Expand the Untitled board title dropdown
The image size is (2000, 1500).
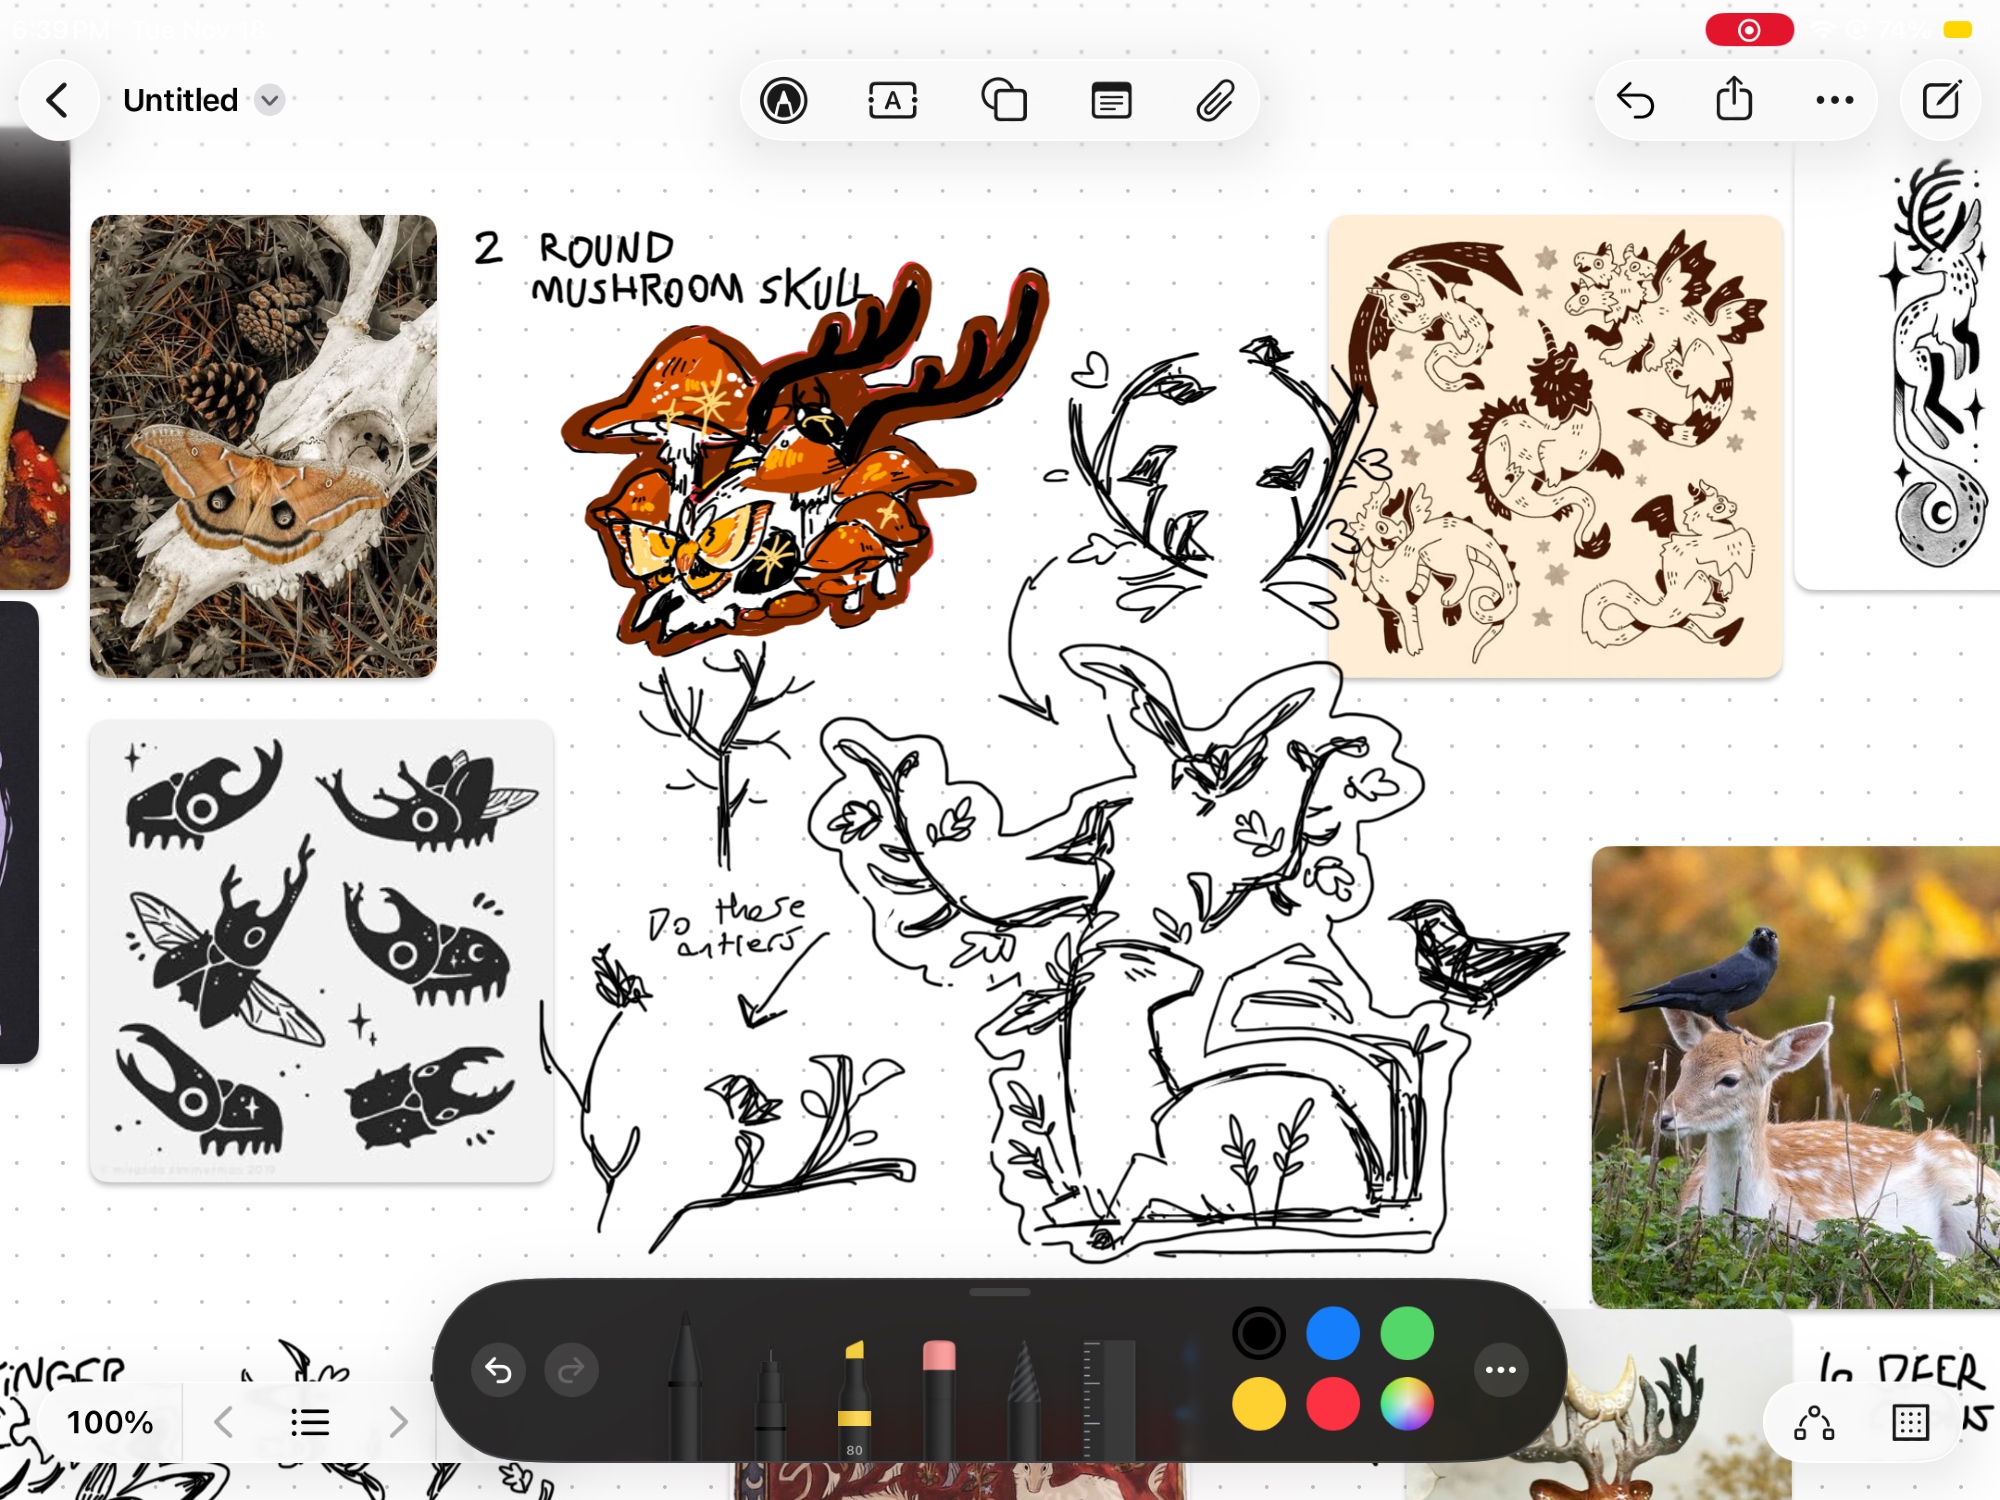click(x=270, y=100)
